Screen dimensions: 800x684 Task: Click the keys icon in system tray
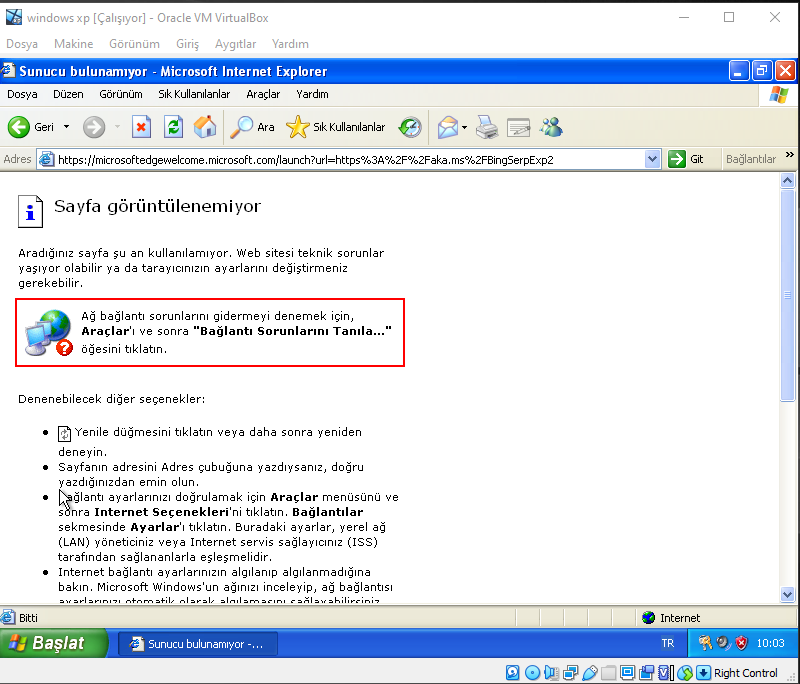tap(705, 643)
